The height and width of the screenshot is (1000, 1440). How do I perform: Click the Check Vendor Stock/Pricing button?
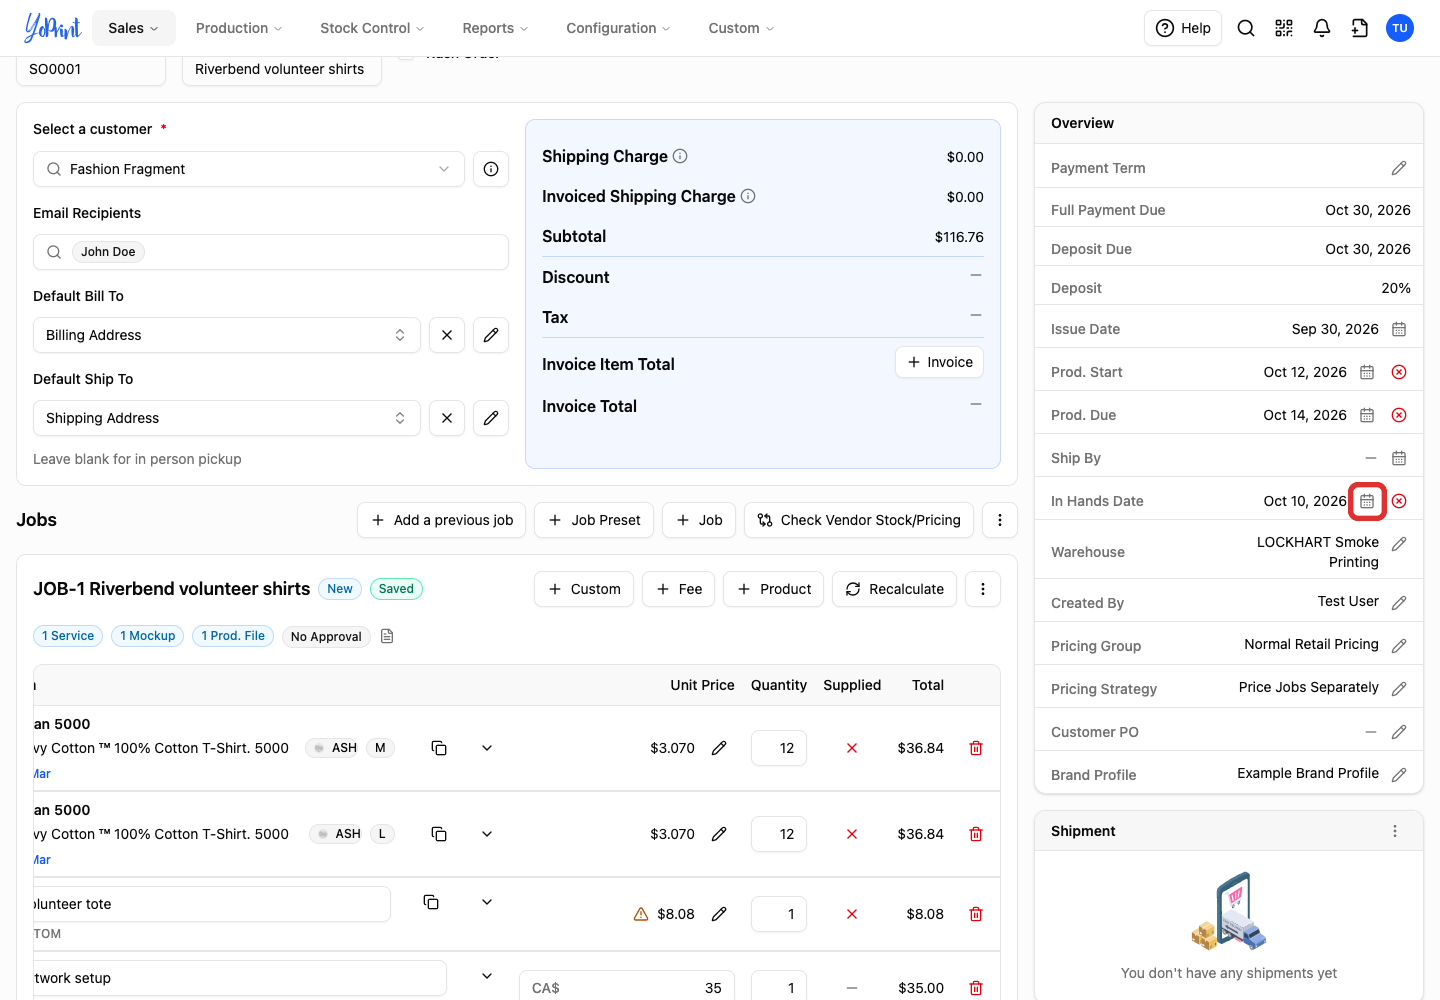(x=859, y=520)
